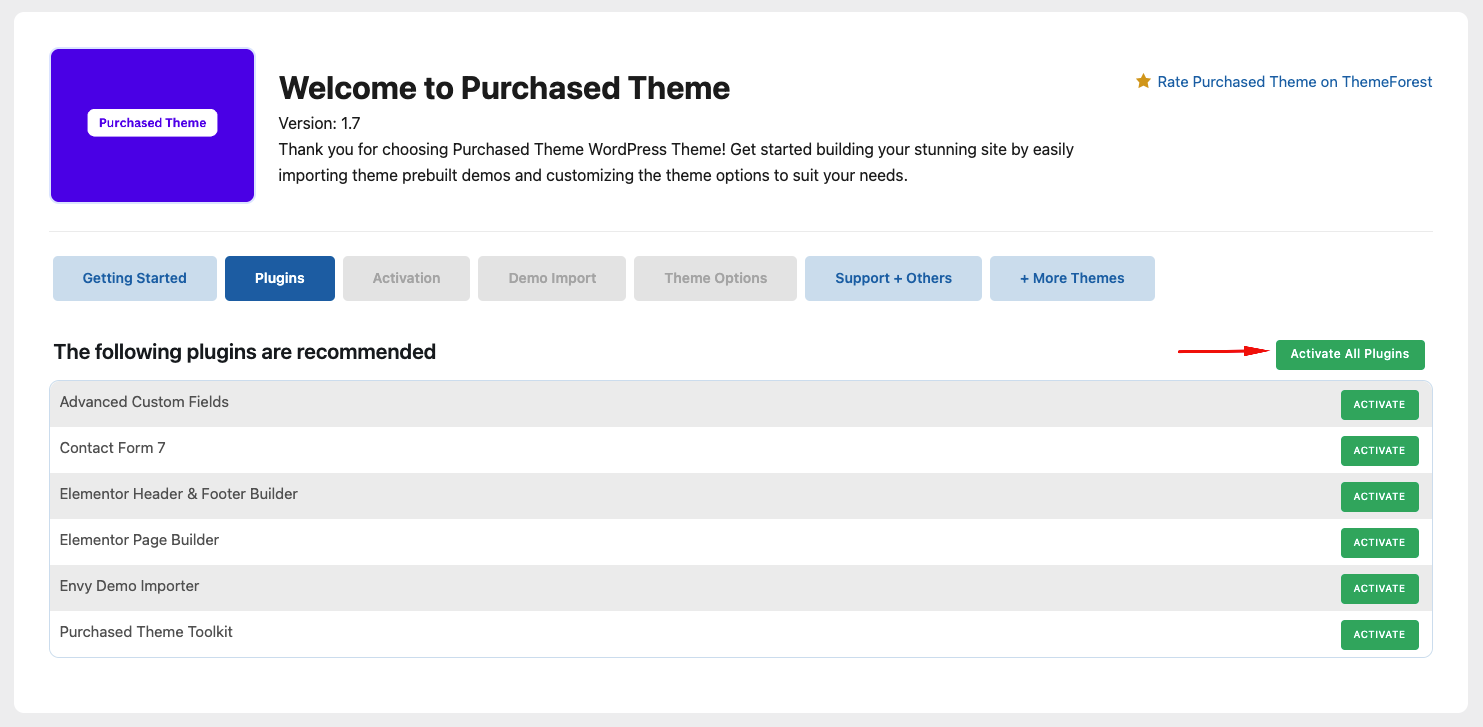Click the Advanced Custom Fields plugin name
The width and height of the screenshot is (1483, 727).
click(144, 402)
